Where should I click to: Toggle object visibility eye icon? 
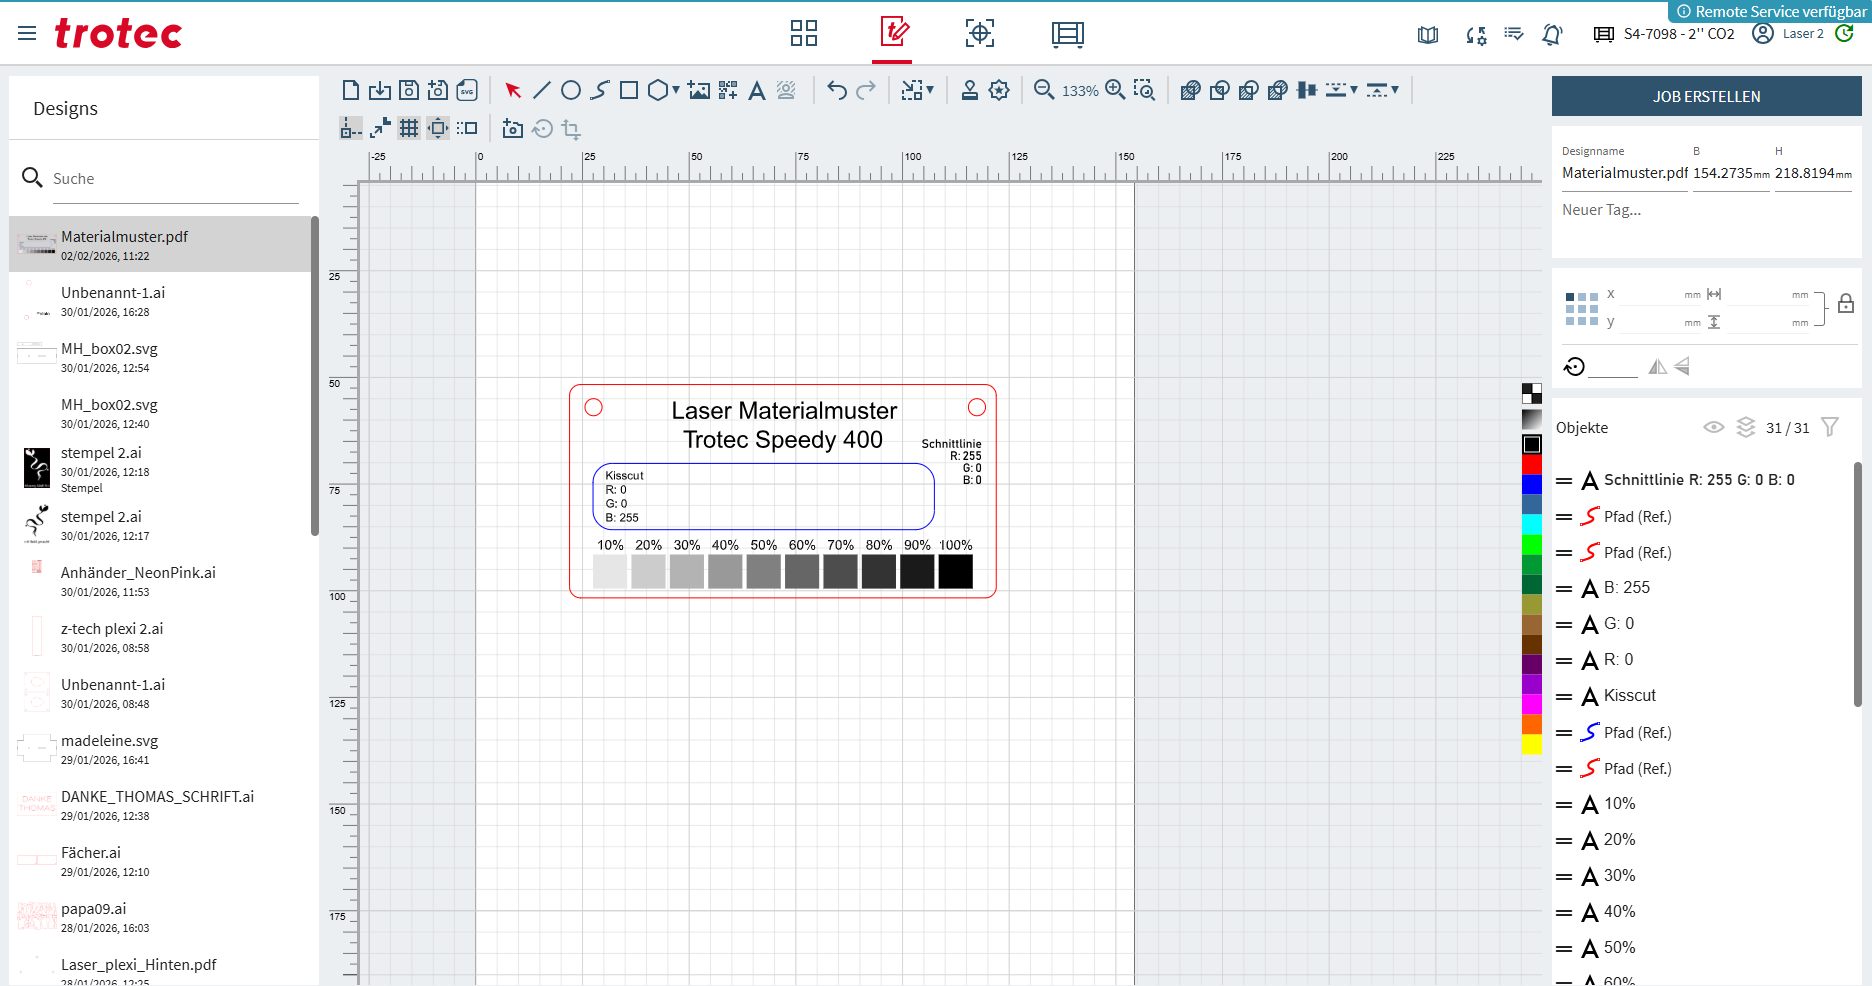(1714, 428)
